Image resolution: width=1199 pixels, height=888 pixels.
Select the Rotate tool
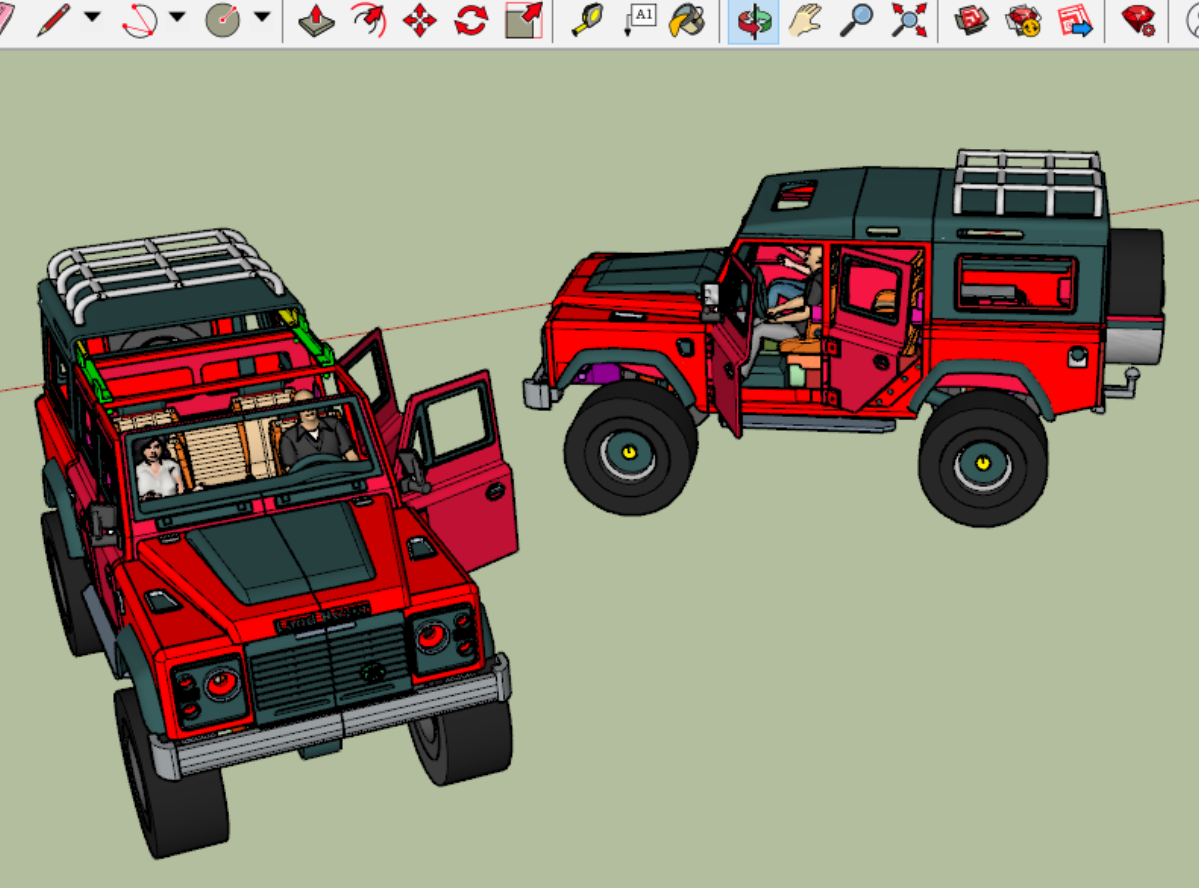pos(470,20)
